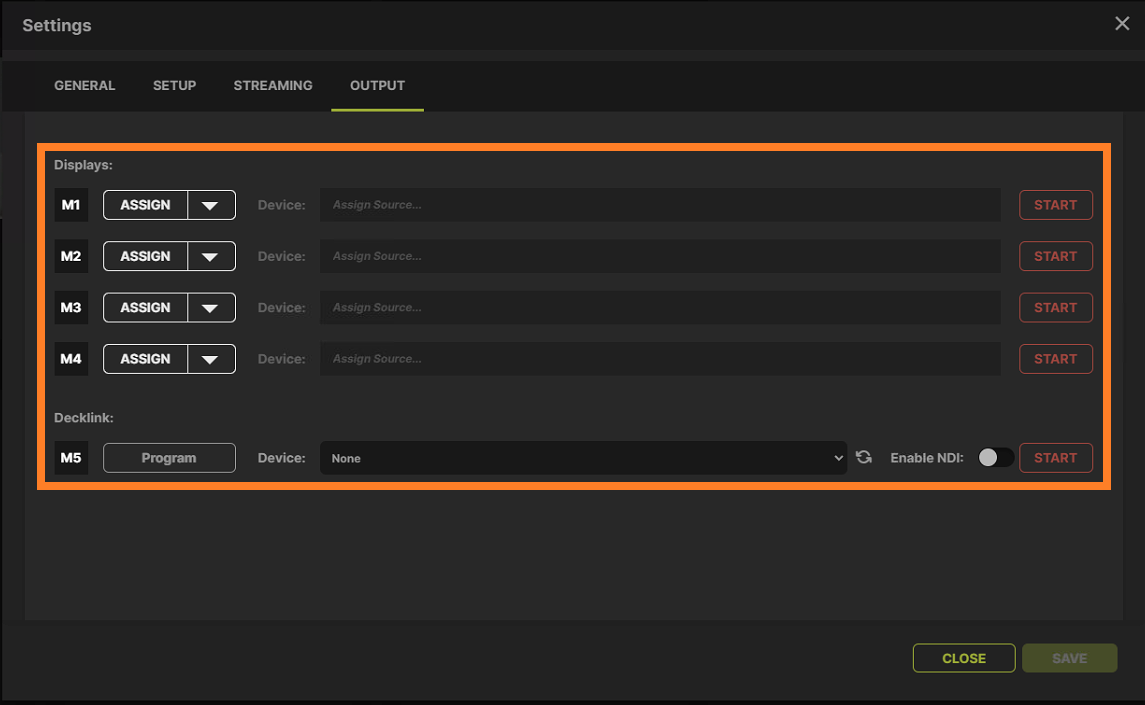The width and height of the screenshot is (1145, 705).
Task: Select the OUTPUT tab
Action: [377, 85]
